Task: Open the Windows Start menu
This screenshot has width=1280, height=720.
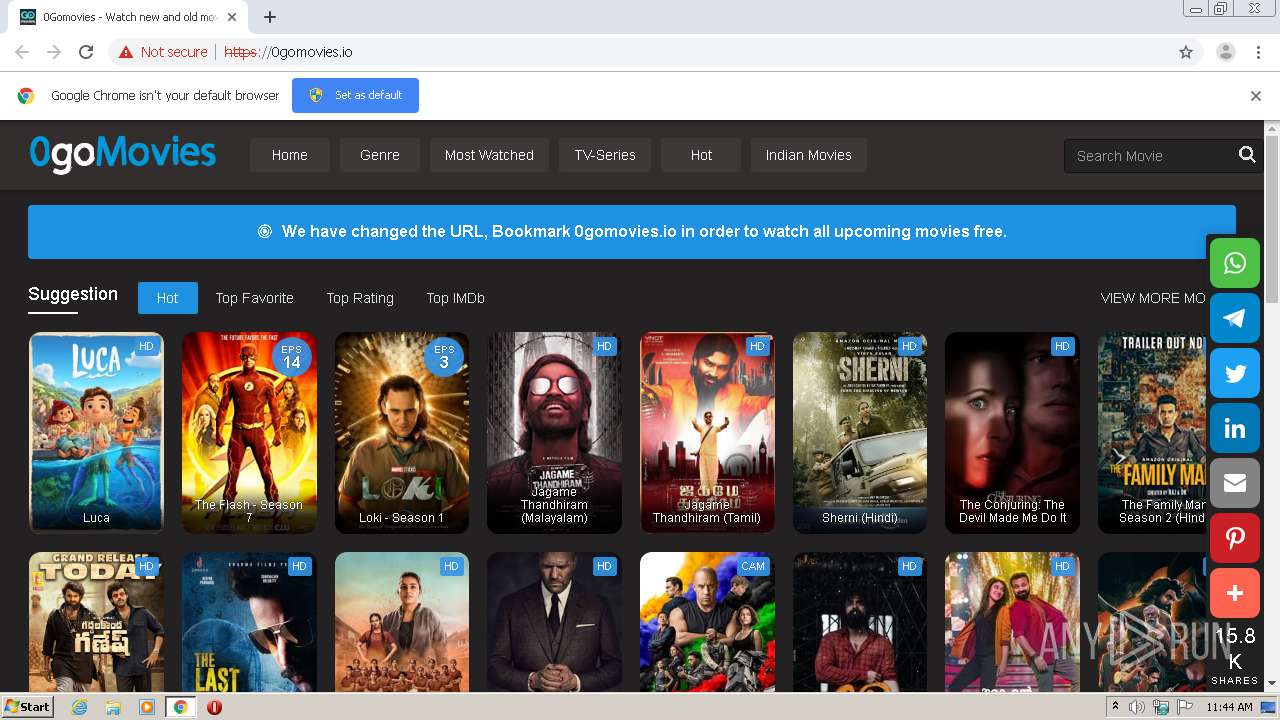Action: coord(27,707)
